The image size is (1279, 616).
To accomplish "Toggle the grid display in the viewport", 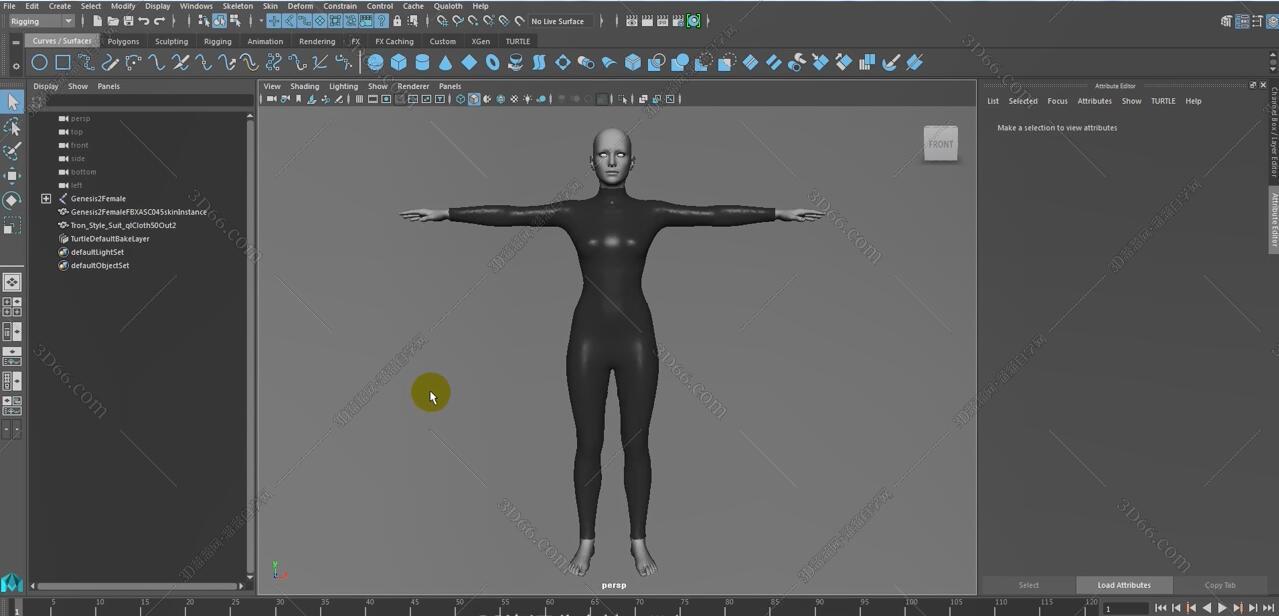I will (359, 99).
